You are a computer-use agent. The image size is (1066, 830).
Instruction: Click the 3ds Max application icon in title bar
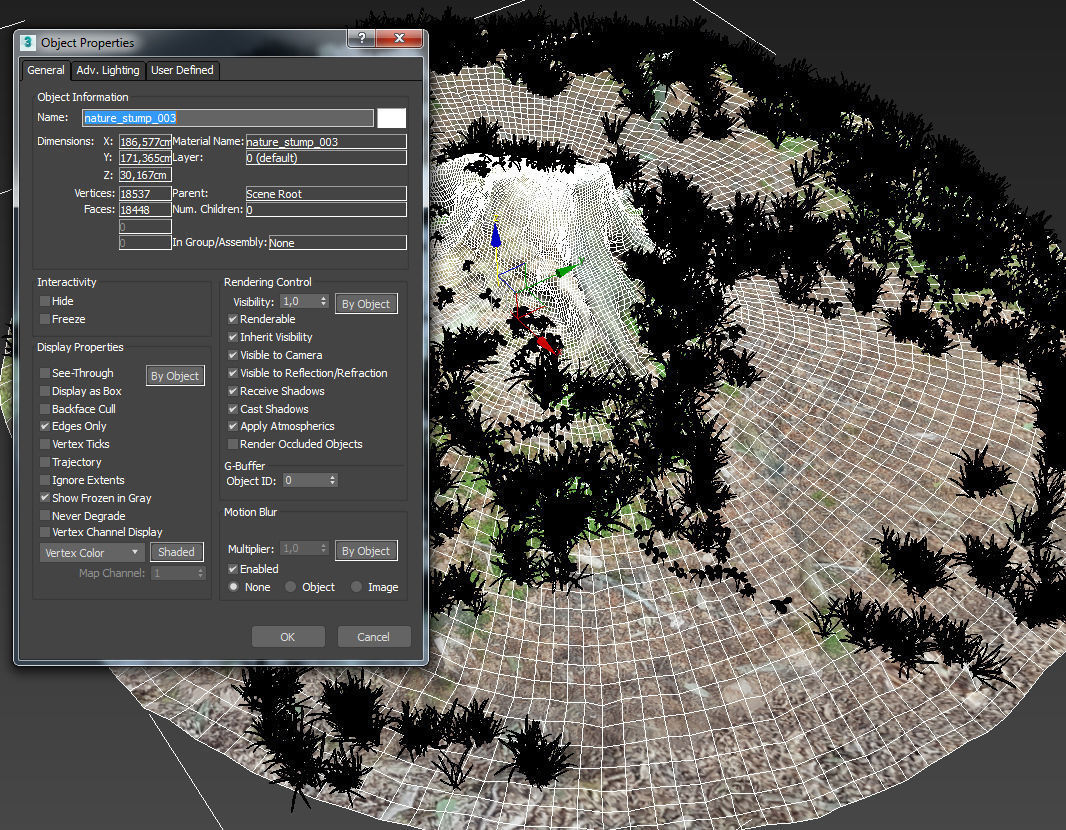coord(27,42)
